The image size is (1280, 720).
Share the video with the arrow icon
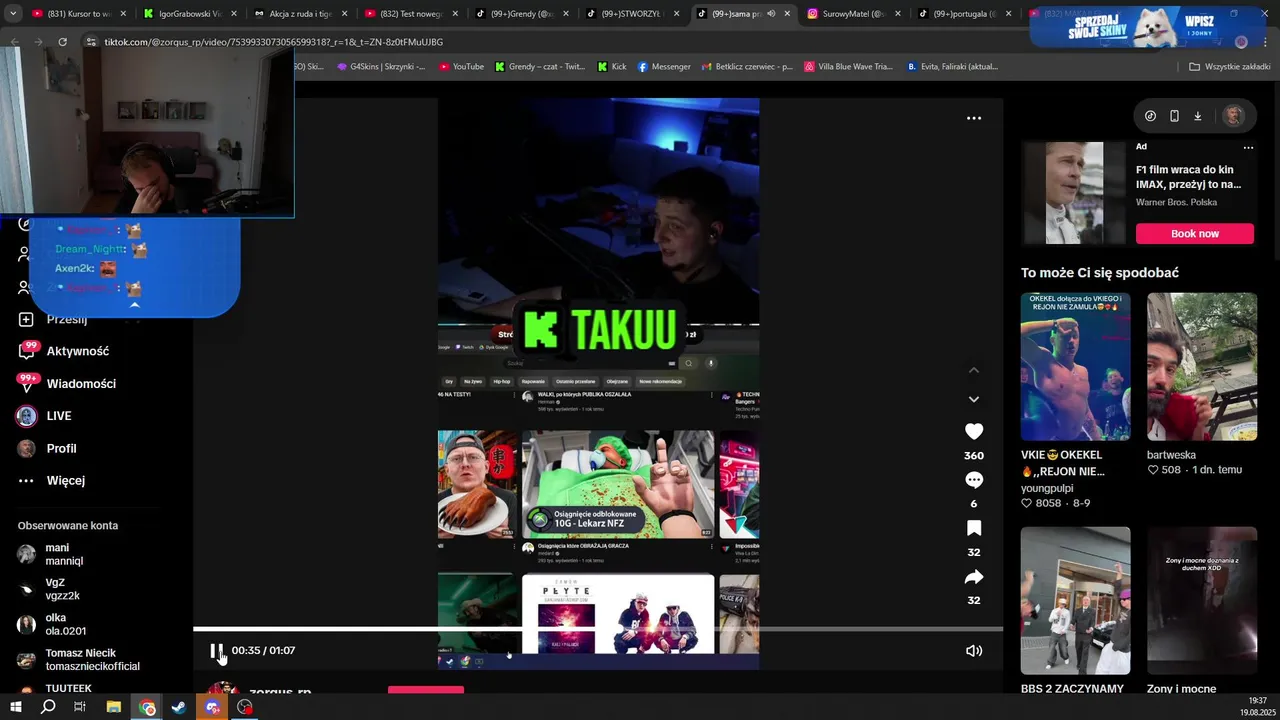tap(974, 577)
